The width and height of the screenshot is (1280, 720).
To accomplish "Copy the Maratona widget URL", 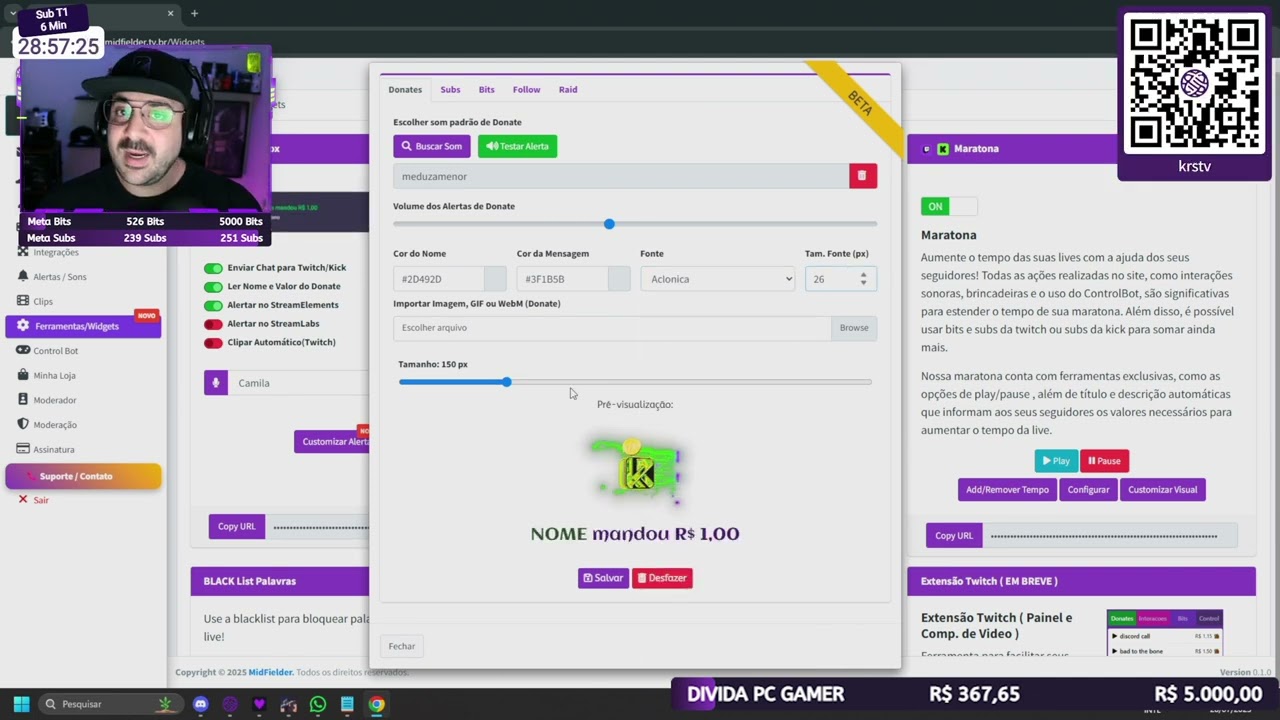I will (954, 536).
